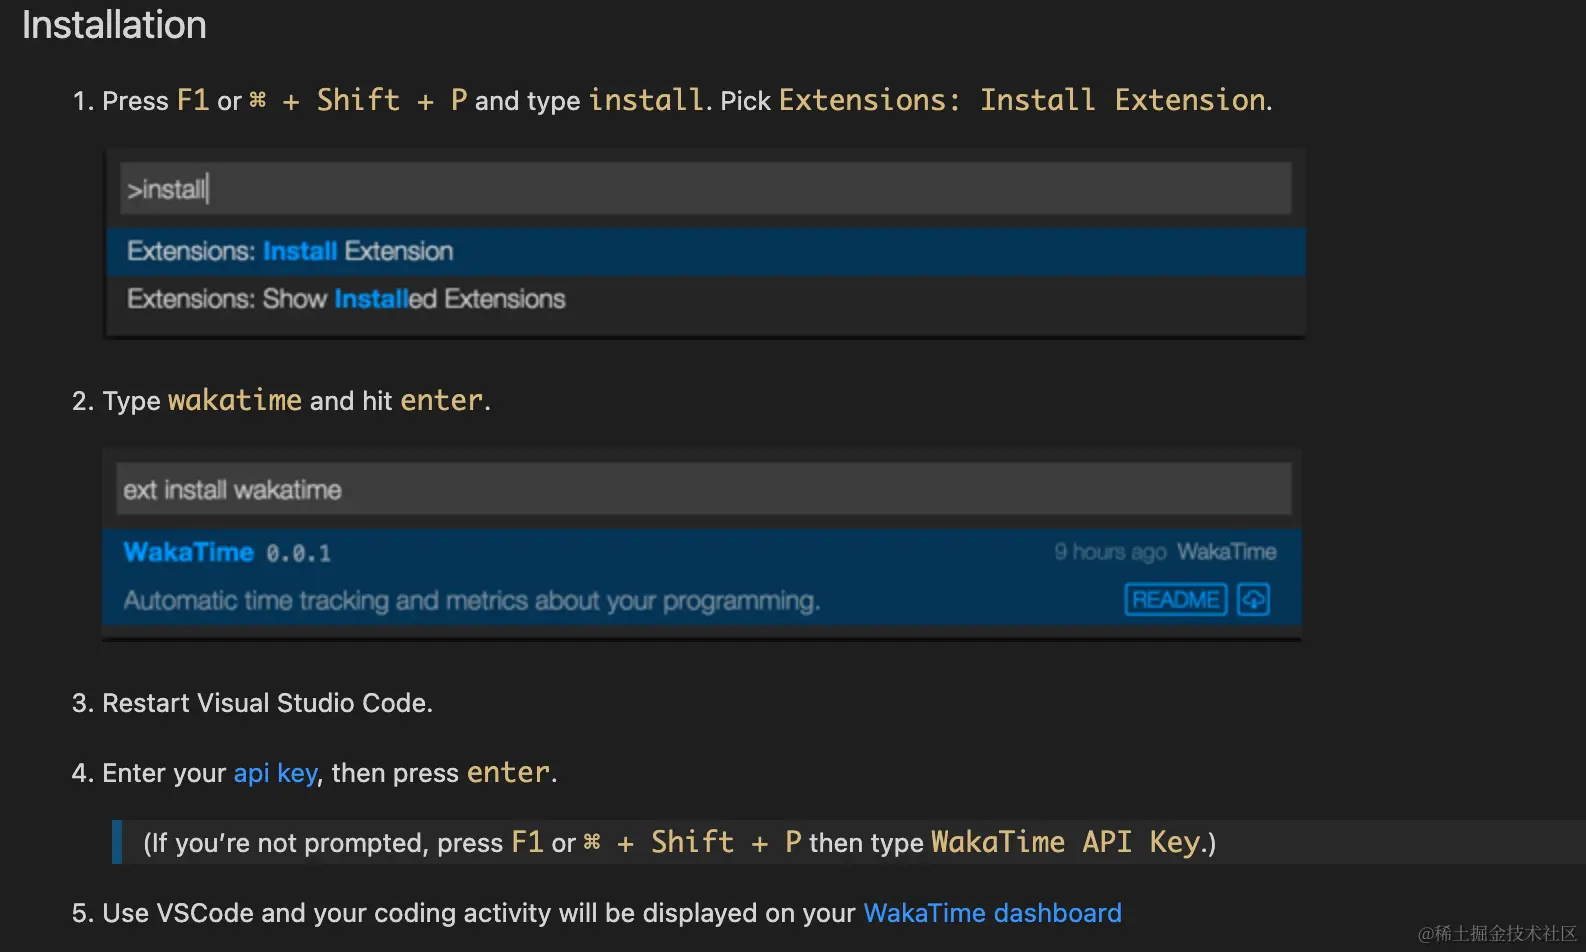Click the 'enter' key text in step 4
Viewport: 1586px width, 952px height.
pos(508,772)
